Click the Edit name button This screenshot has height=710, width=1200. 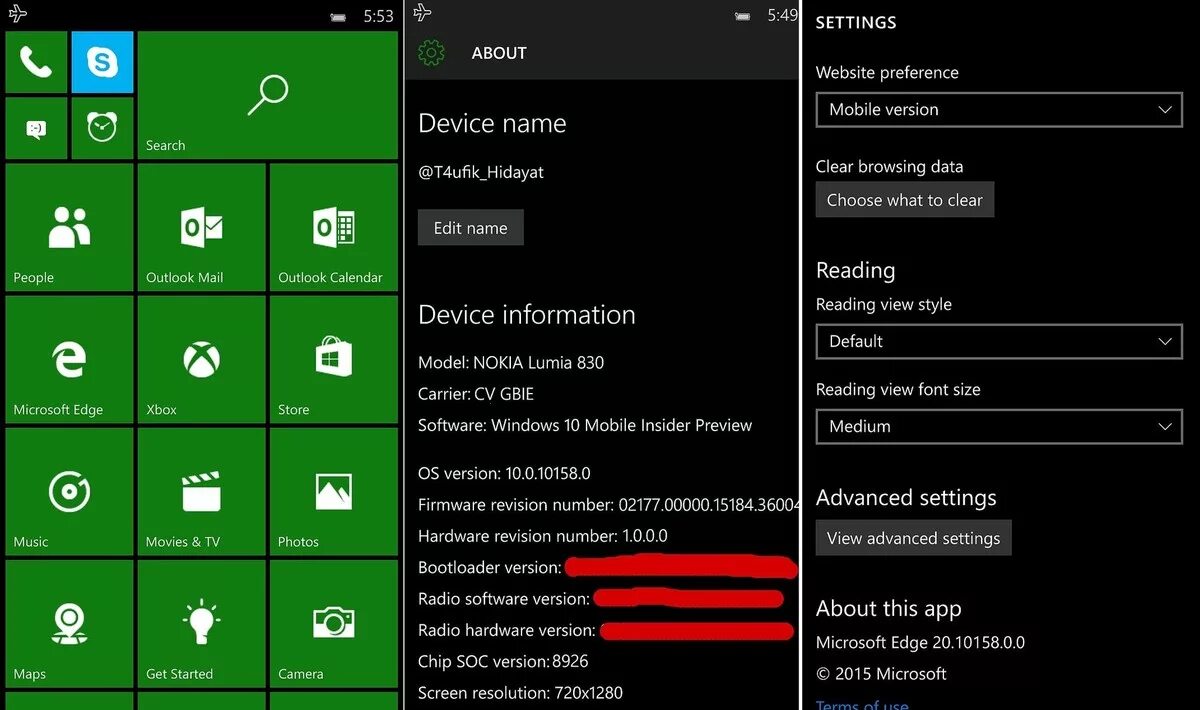tap(471, 228)
